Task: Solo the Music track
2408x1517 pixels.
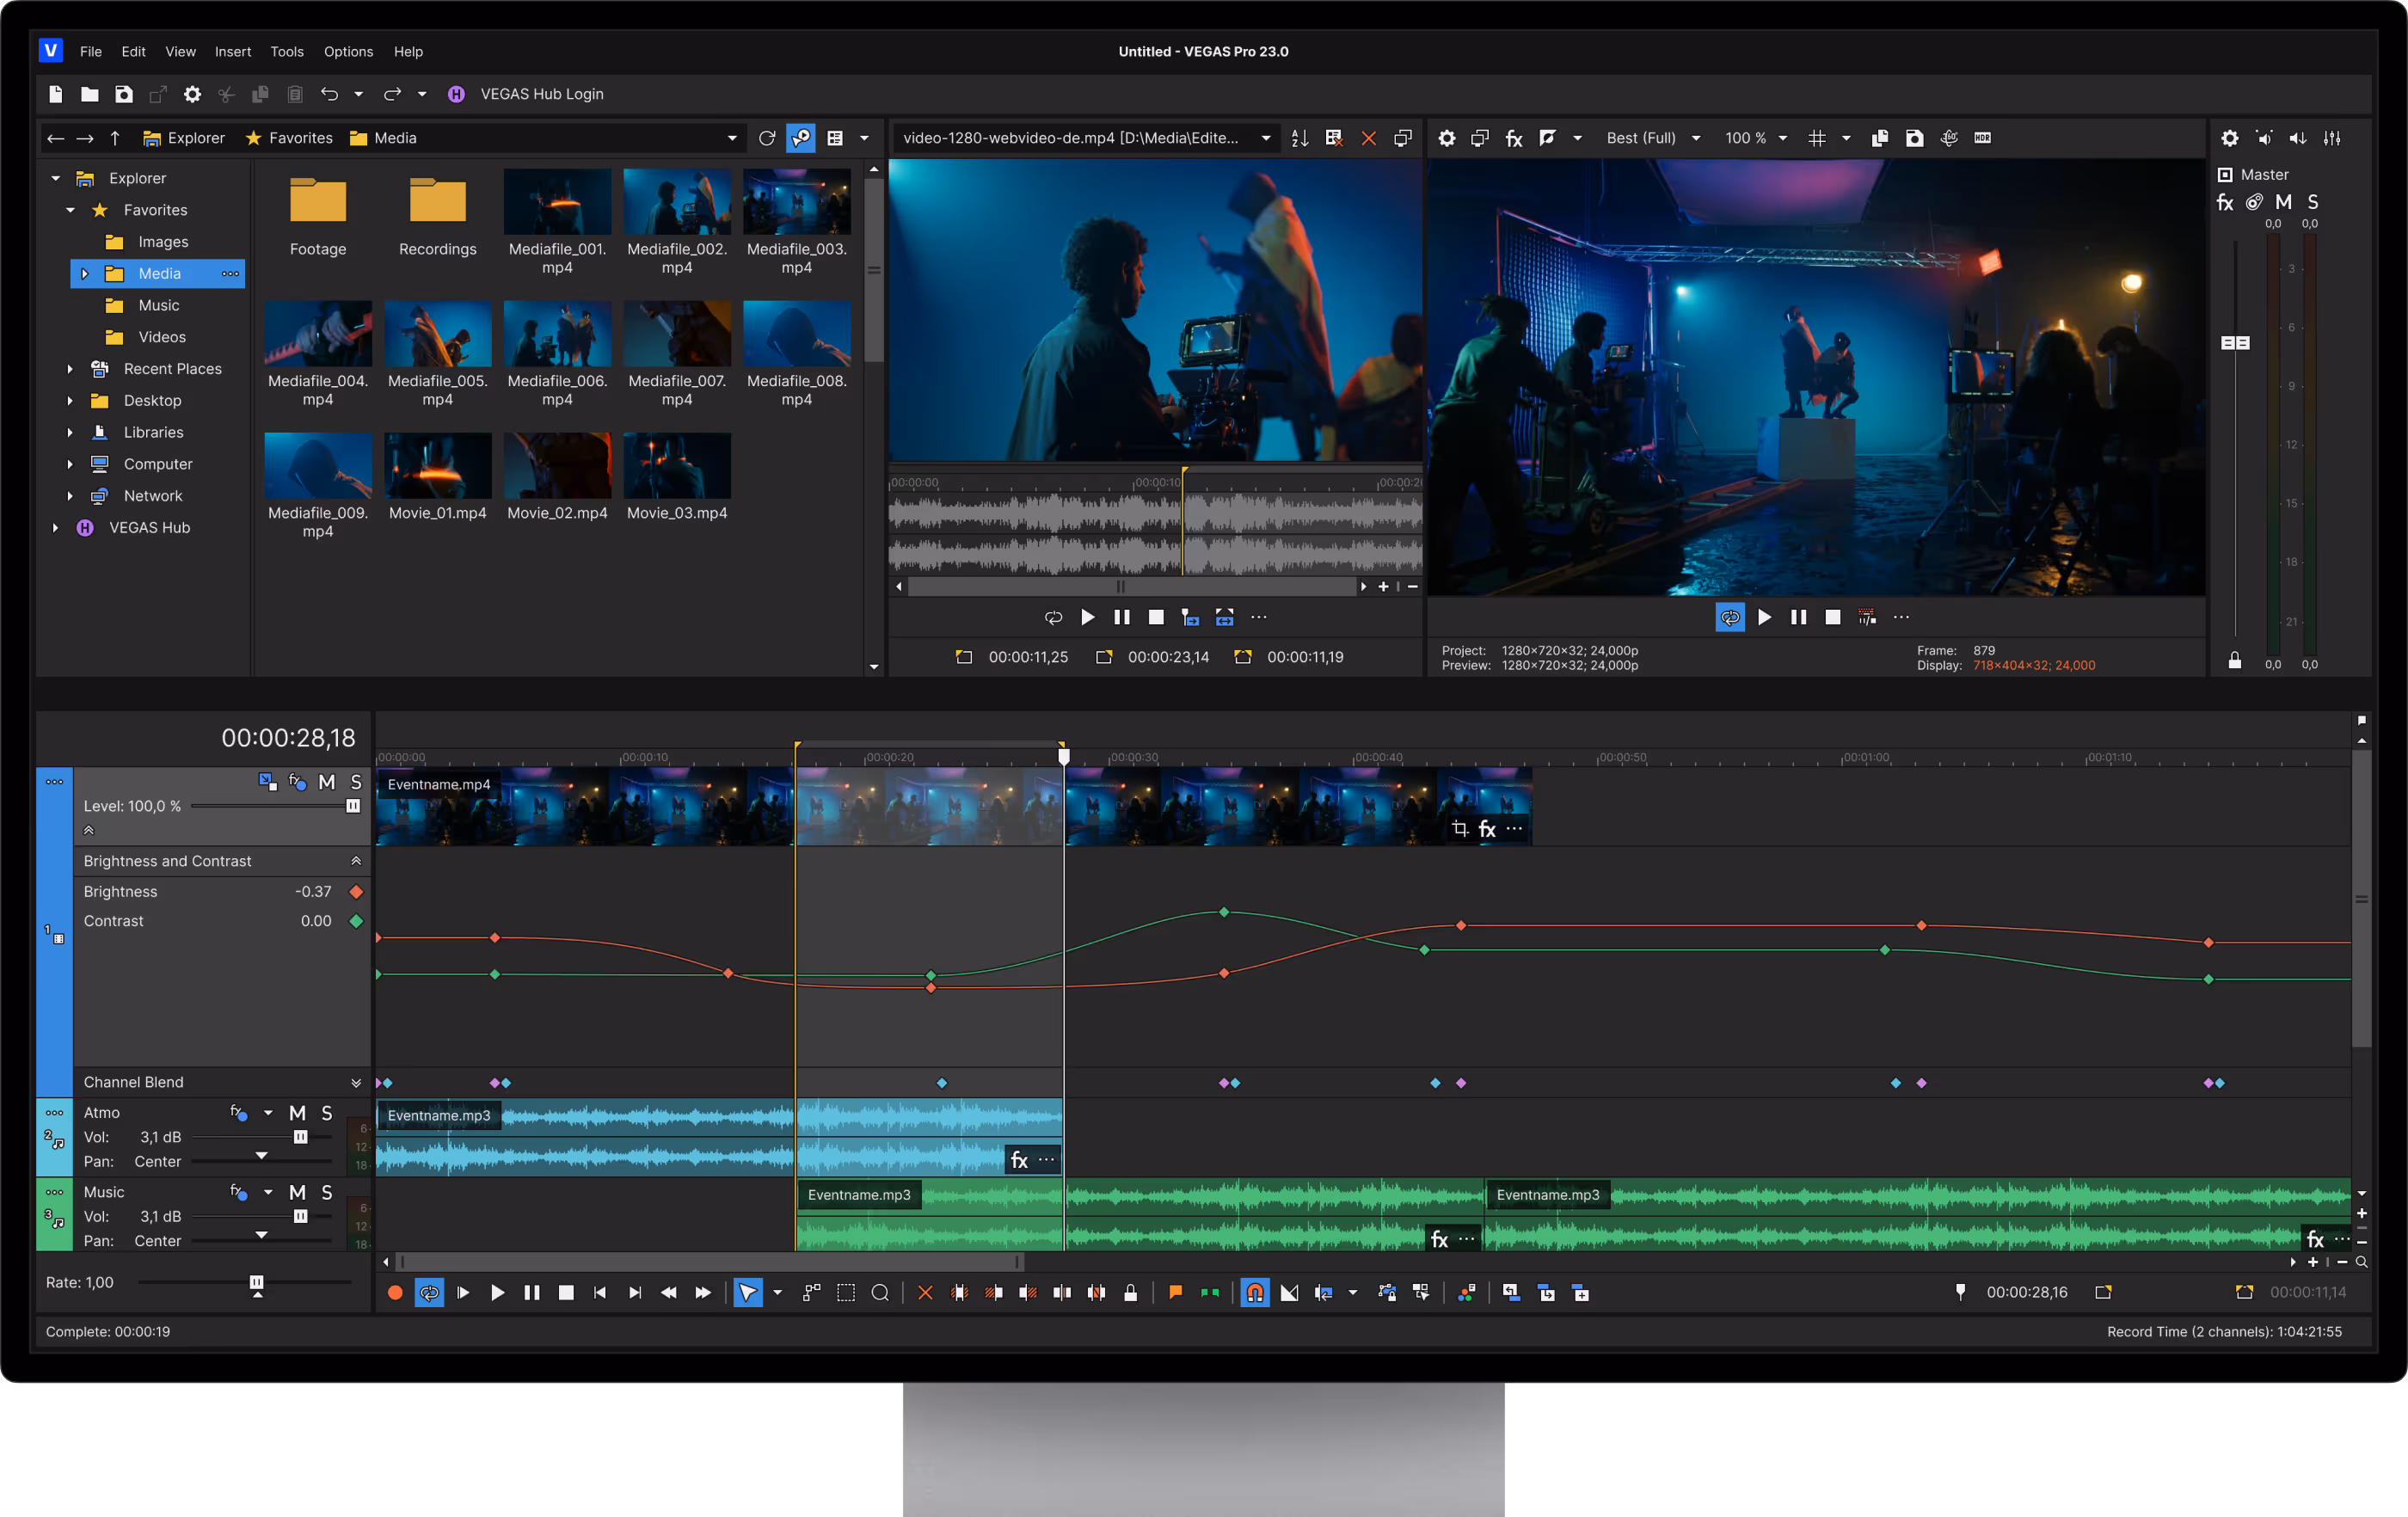Action: (x=326, y=1192)
